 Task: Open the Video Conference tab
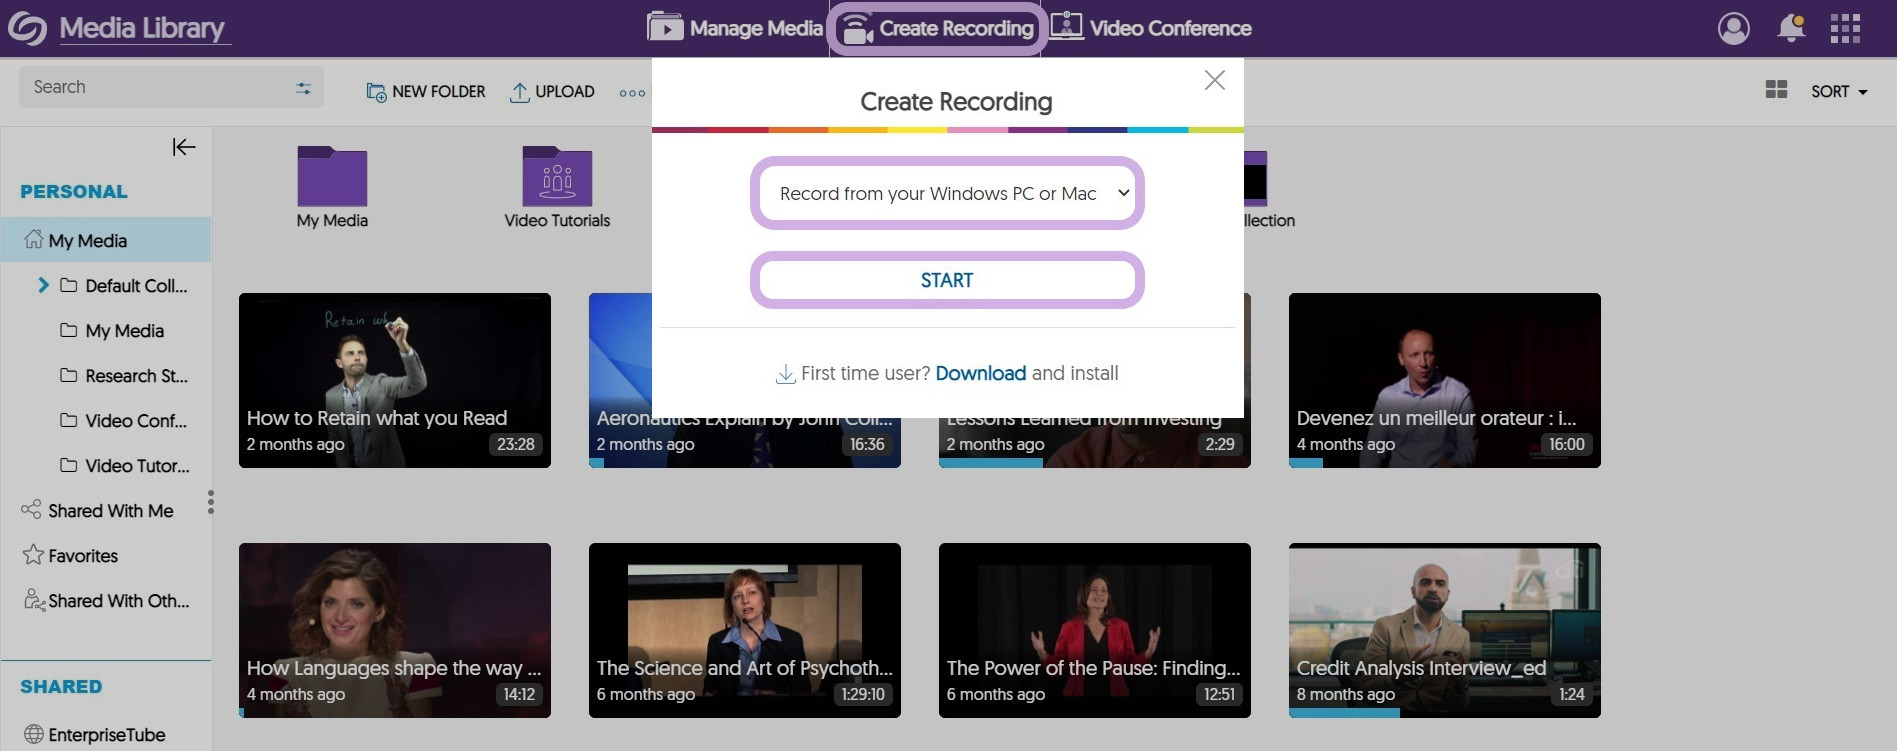pyautogui.click(x=1150, y=28)
